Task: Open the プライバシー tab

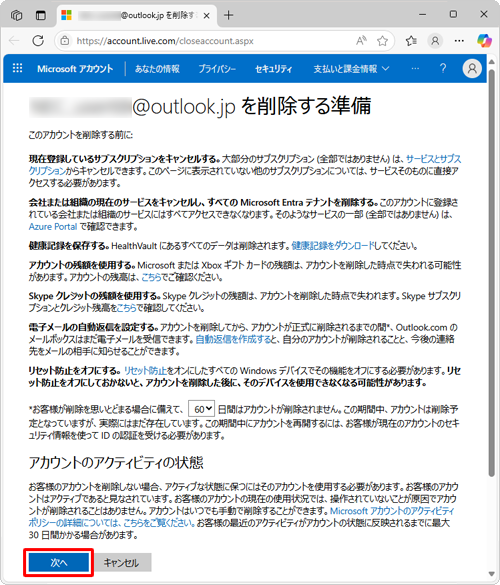Action: (x=217, y=69)
